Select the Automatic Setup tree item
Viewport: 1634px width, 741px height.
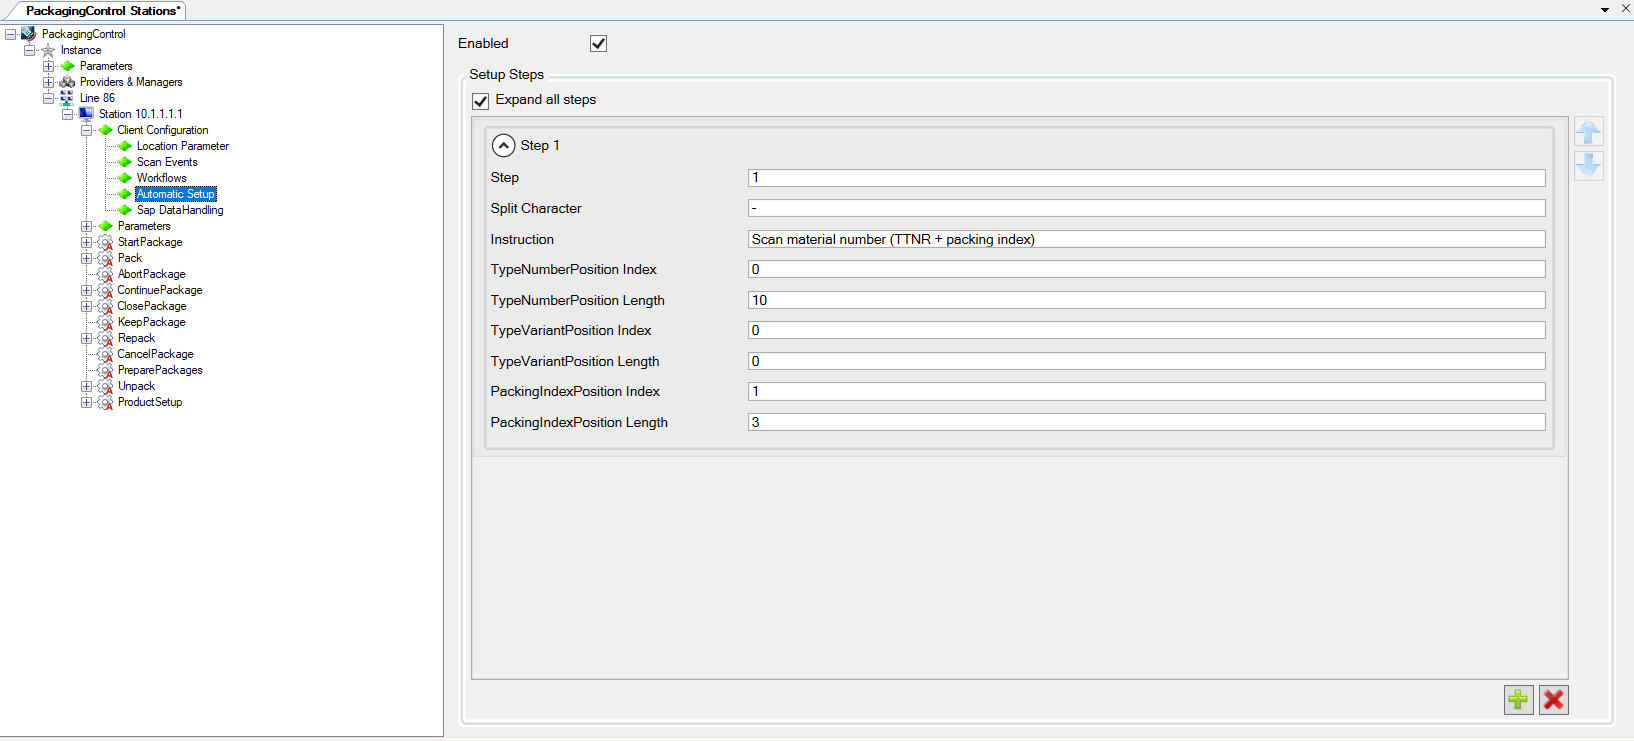[x=176, y=194]
